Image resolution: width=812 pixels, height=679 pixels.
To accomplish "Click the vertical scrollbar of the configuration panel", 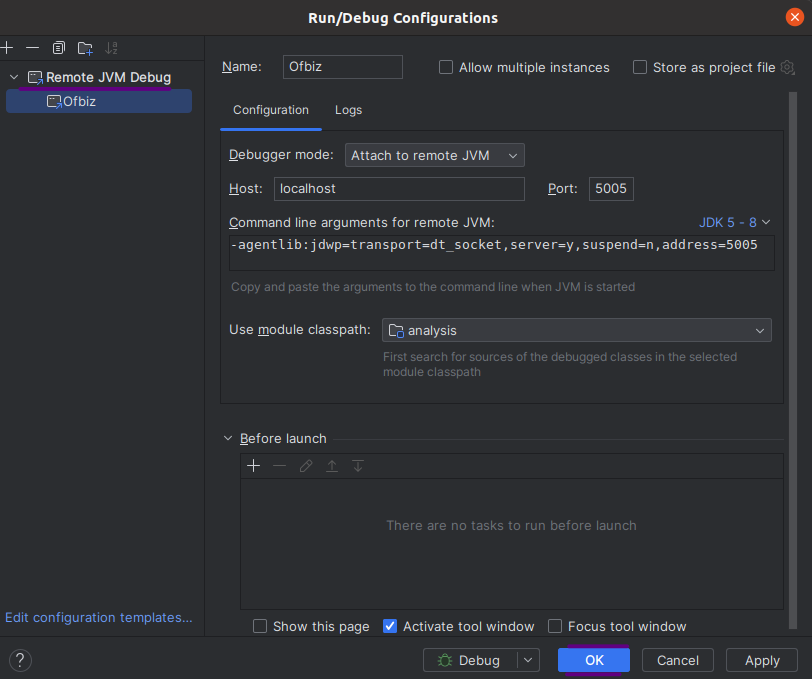I will point(792,360).
